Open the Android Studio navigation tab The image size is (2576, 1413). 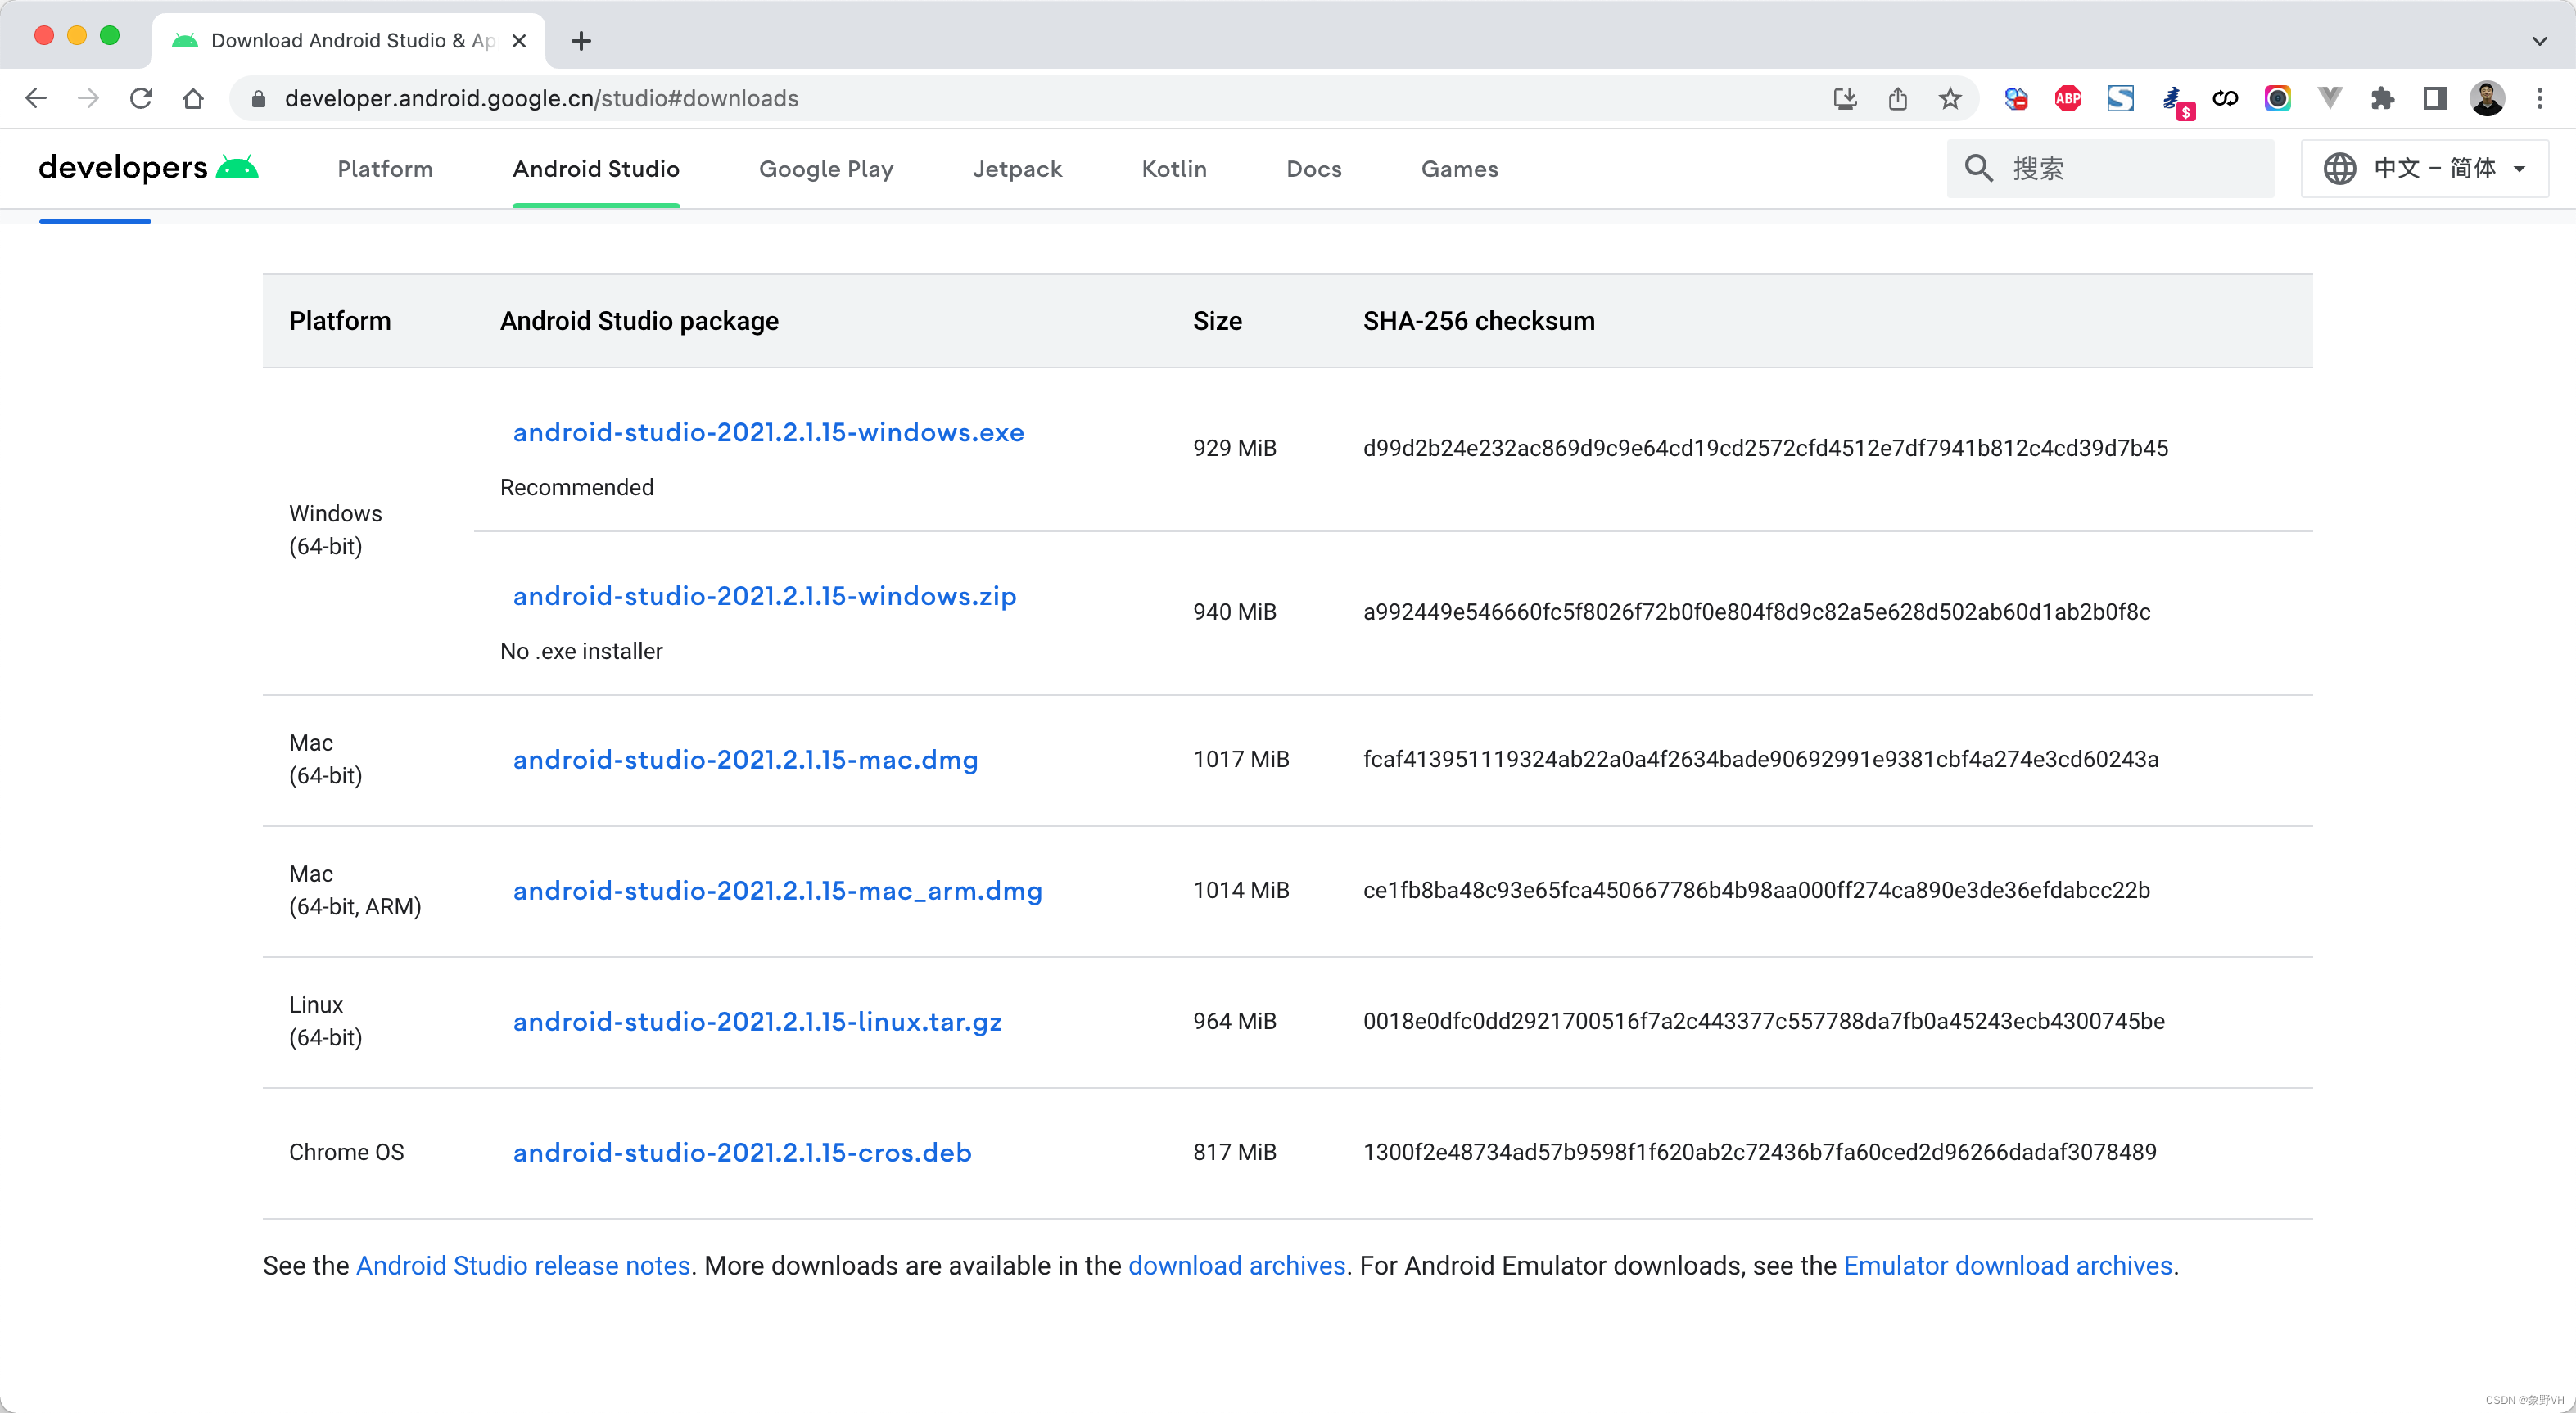pyautogui.click(x=596, y=169)
